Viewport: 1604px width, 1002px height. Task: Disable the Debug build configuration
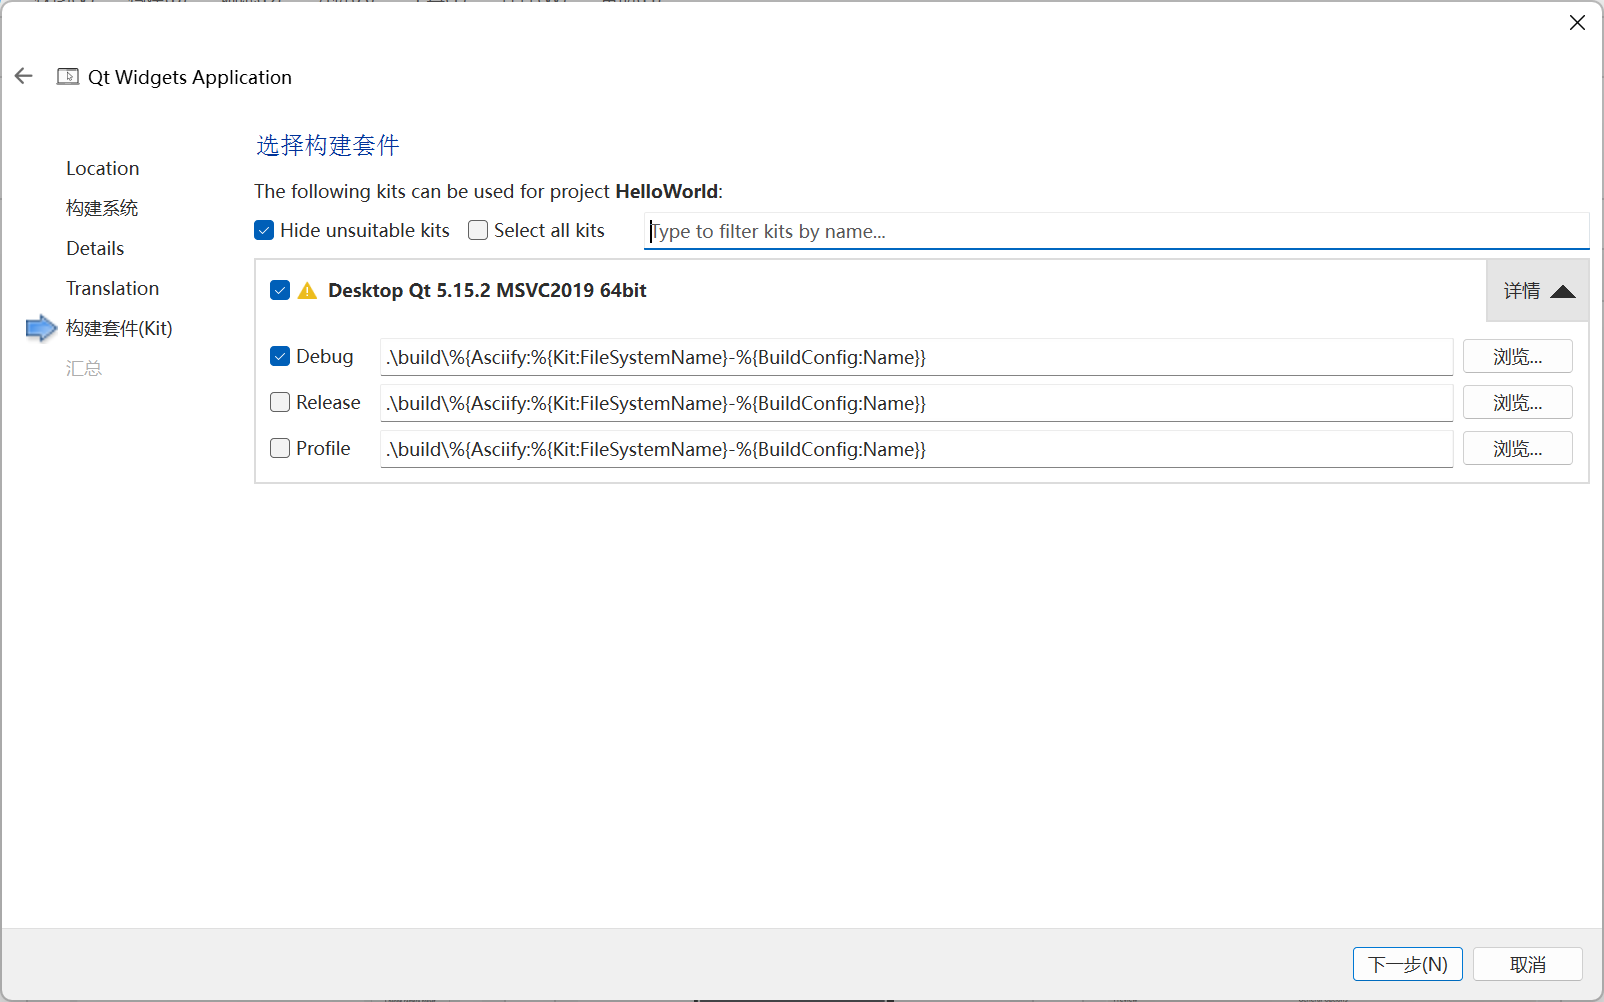[x=280, y=356]
